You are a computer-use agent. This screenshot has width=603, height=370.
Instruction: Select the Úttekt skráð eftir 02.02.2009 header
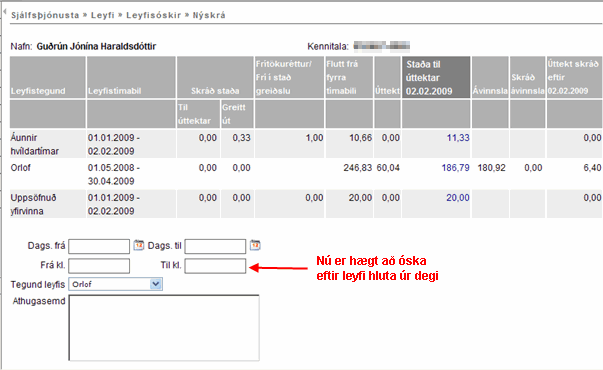tap(574, 77)
